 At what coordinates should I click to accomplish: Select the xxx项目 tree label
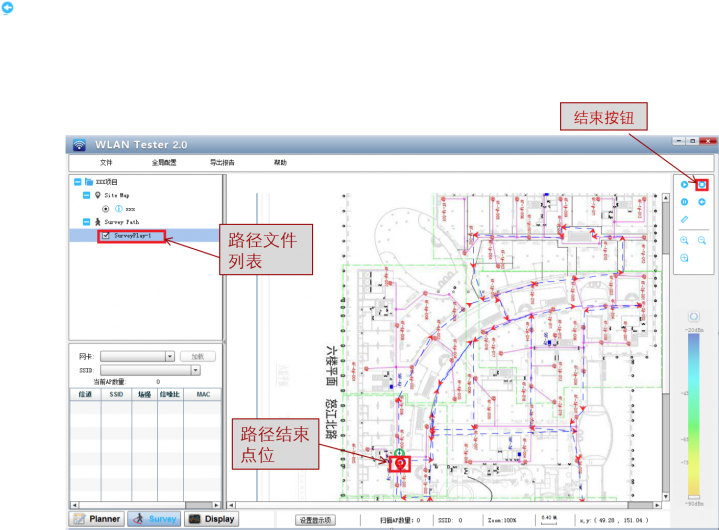[106, 182]
